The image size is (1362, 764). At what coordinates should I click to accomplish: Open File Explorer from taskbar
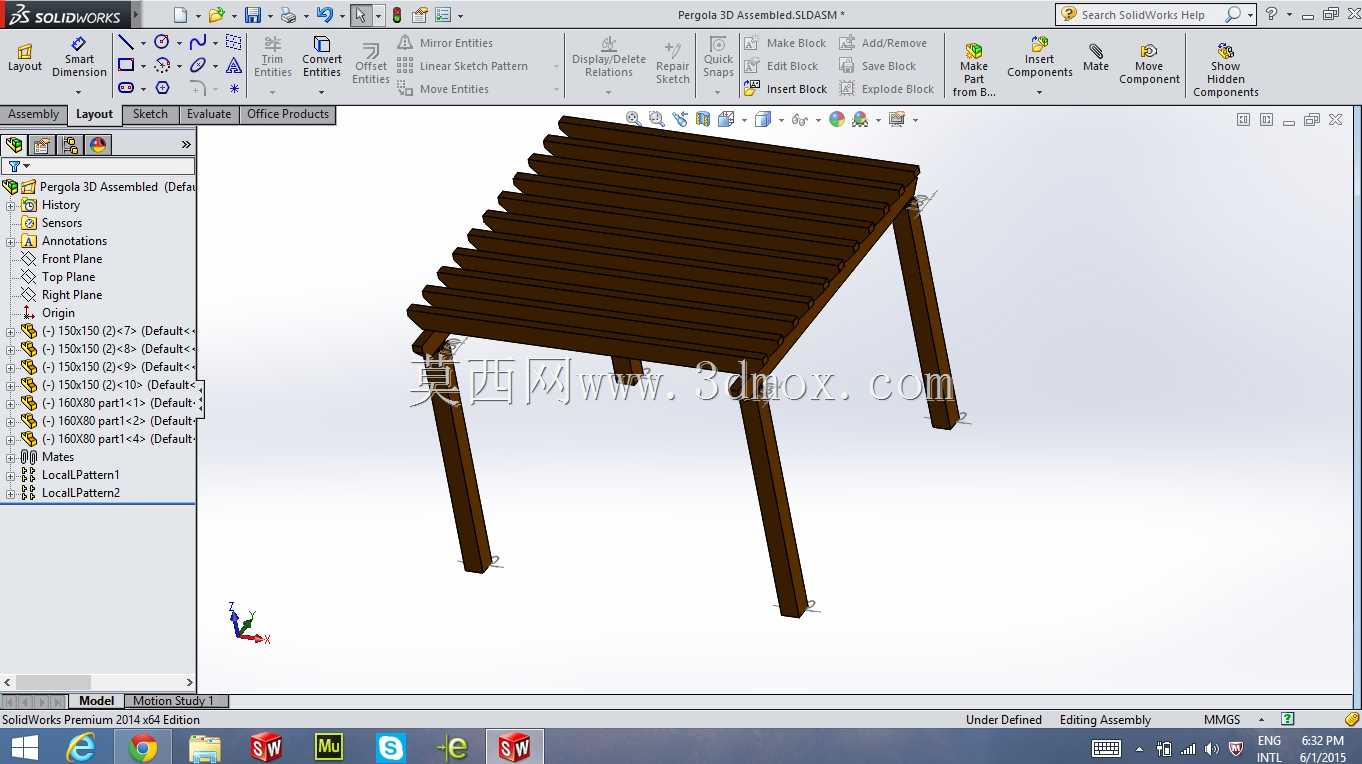[205, 747]
